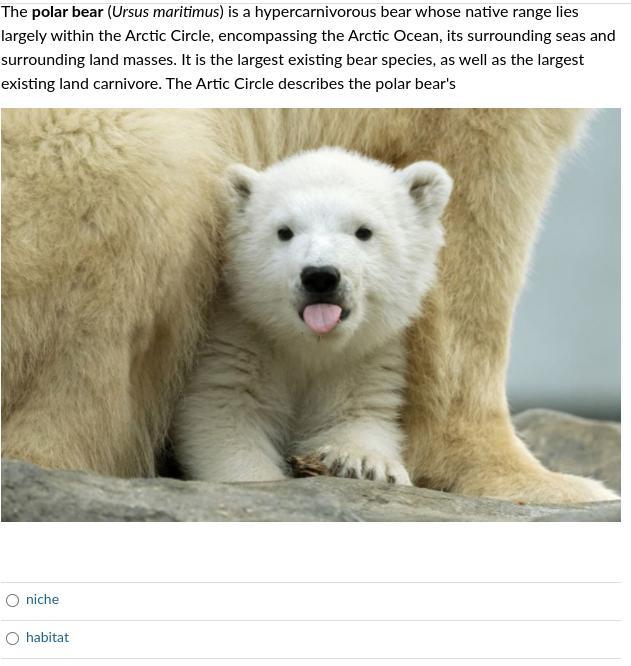Click the cub's eye on the nose's left

click(285, 233)
